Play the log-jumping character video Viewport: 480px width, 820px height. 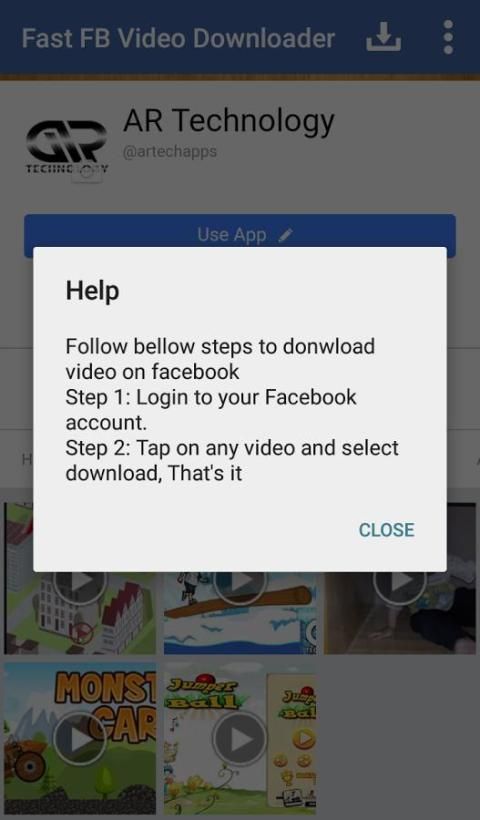[x=240, y=580]
